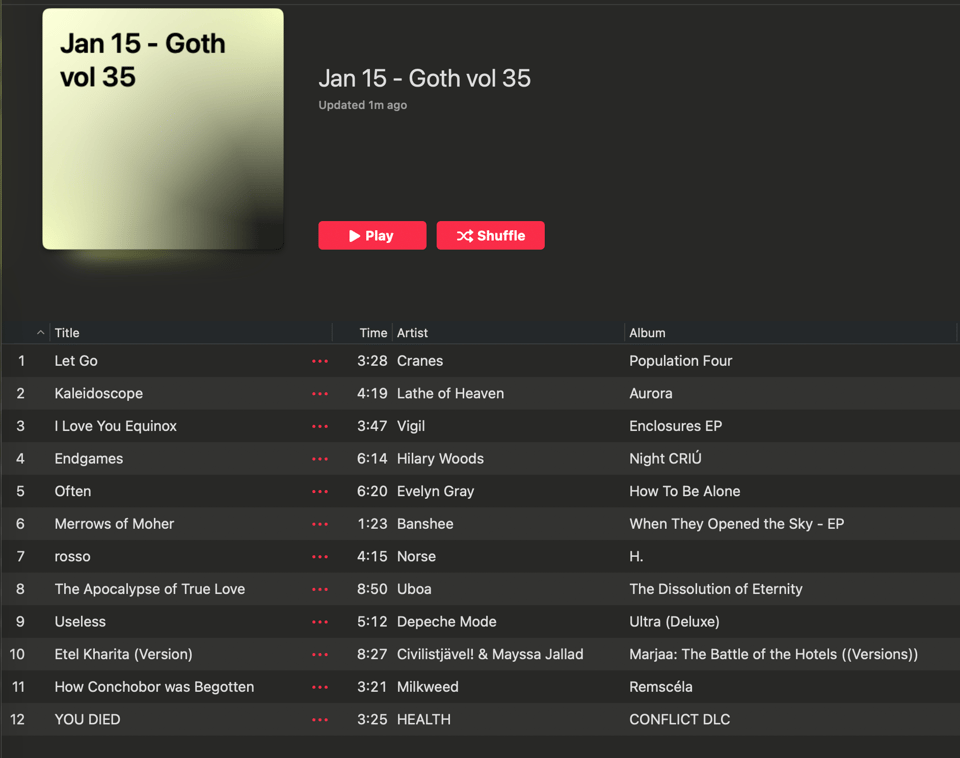Play the Goth vol 35 playlist
The image size is (960, 758).
pos(372,236)
